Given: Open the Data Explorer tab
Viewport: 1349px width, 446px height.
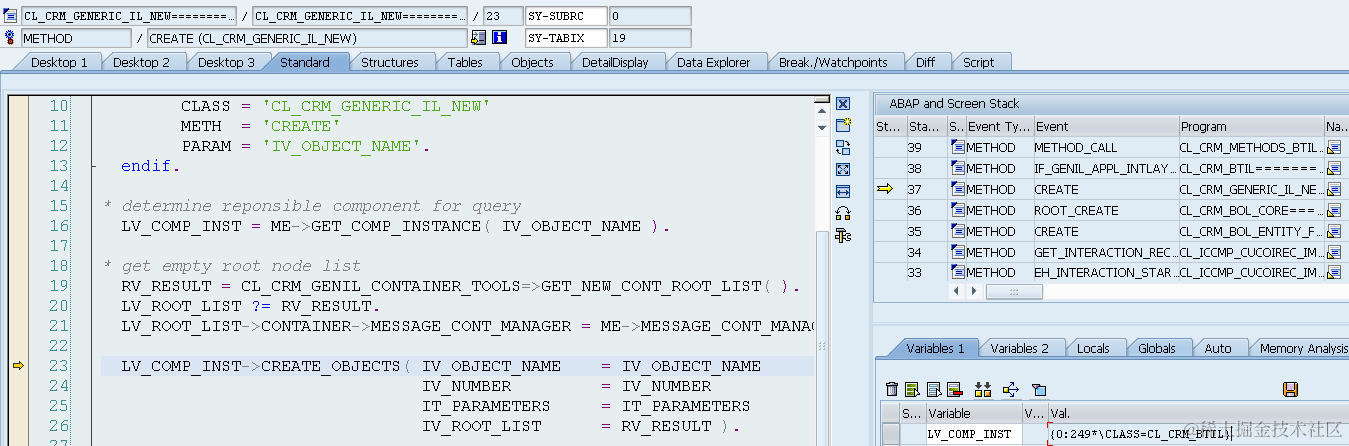Looking at the screenshot, I should [713, 62].
